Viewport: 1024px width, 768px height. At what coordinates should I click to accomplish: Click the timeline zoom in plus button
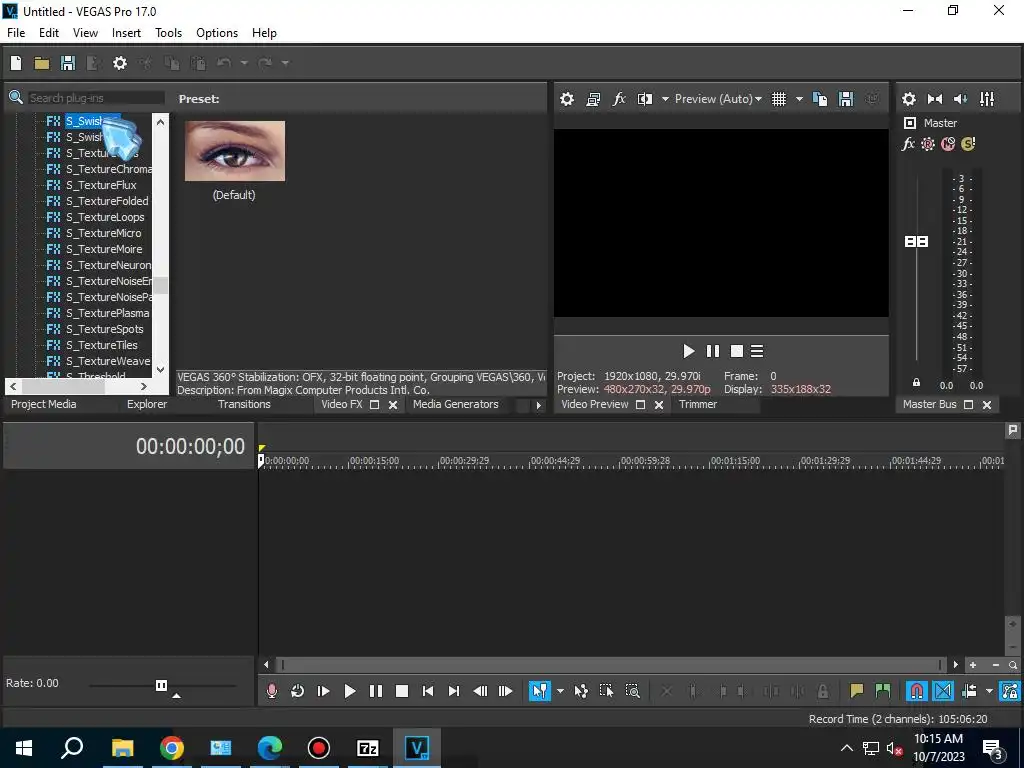coord(973,665)
